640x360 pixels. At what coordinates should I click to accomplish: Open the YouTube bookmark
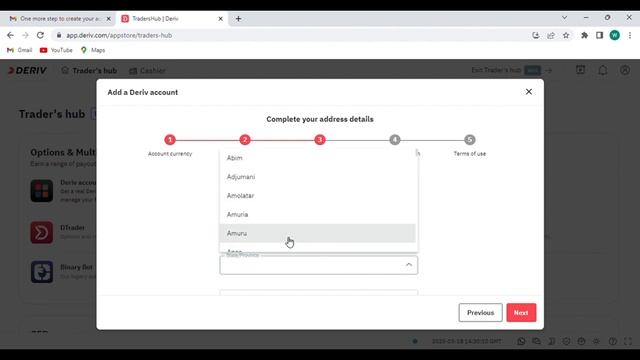pyautogui.click(x=56, y=50)
